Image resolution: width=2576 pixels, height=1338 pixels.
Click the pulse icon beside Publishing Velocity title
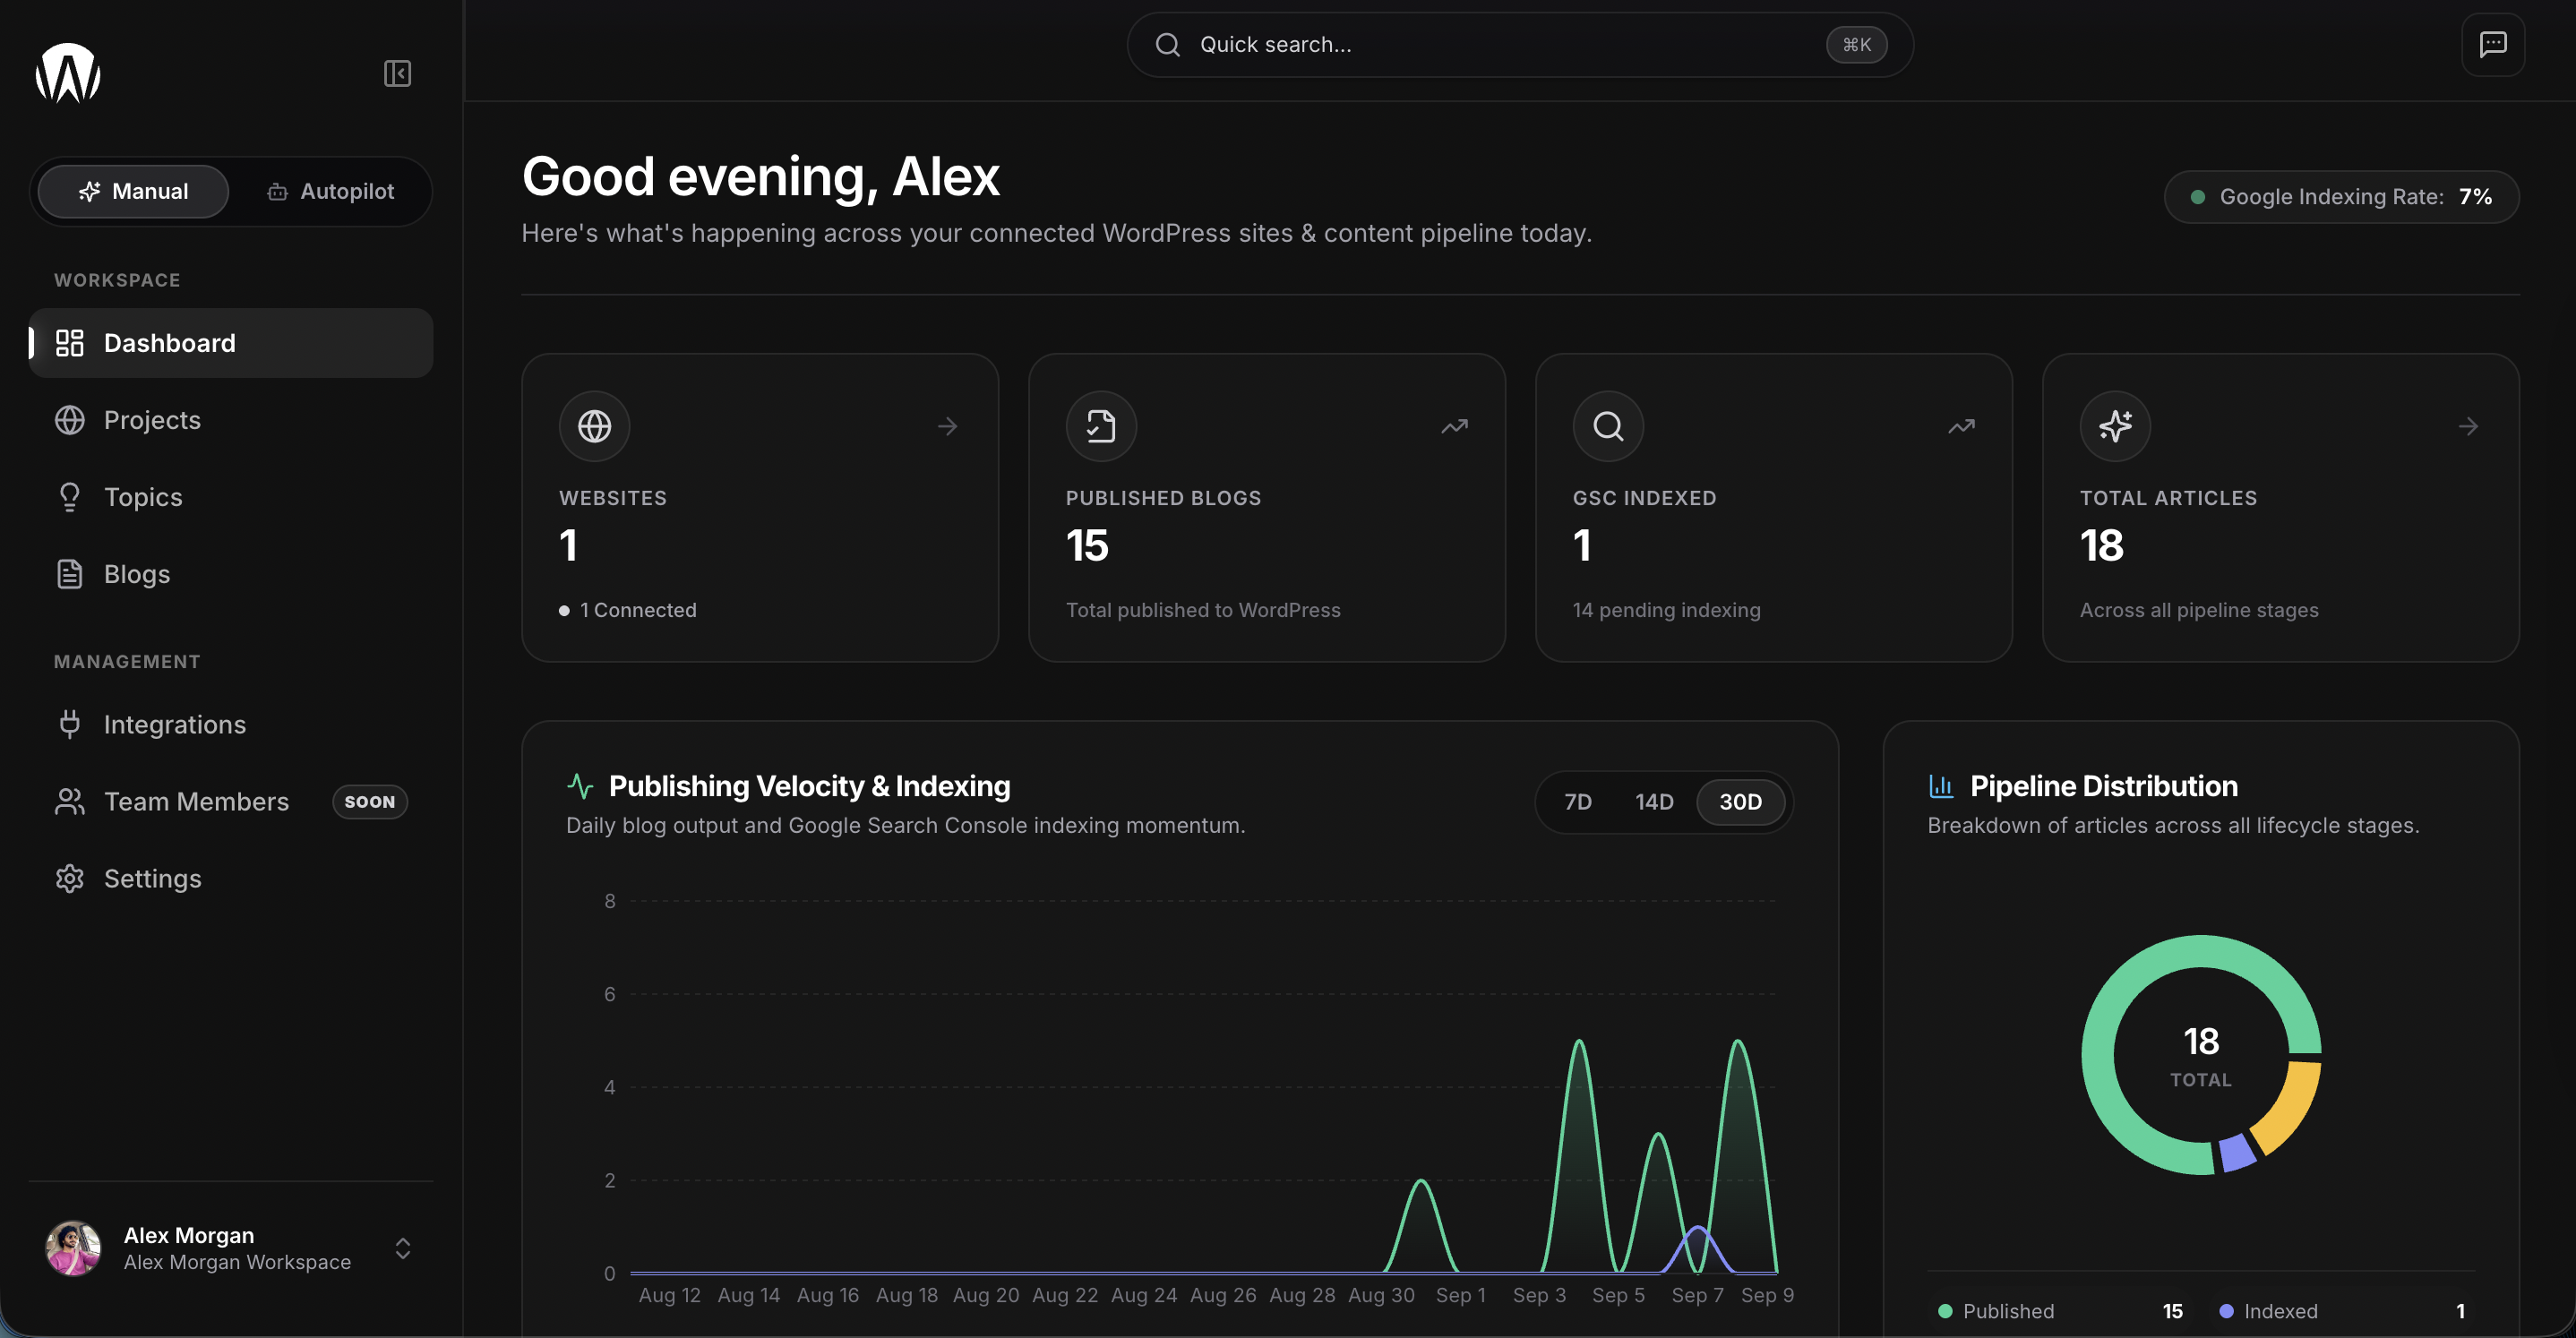click(x=580, y=786)
